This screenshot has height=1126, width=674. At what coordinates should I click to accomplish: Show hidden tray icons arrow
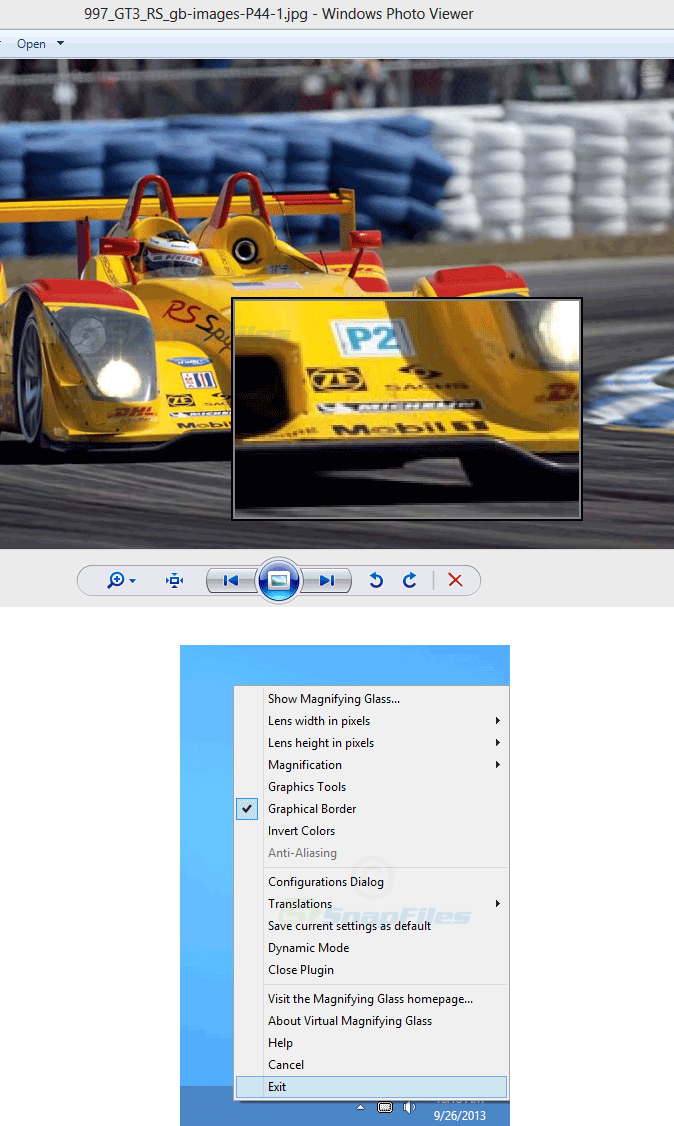coord(360,1107)
